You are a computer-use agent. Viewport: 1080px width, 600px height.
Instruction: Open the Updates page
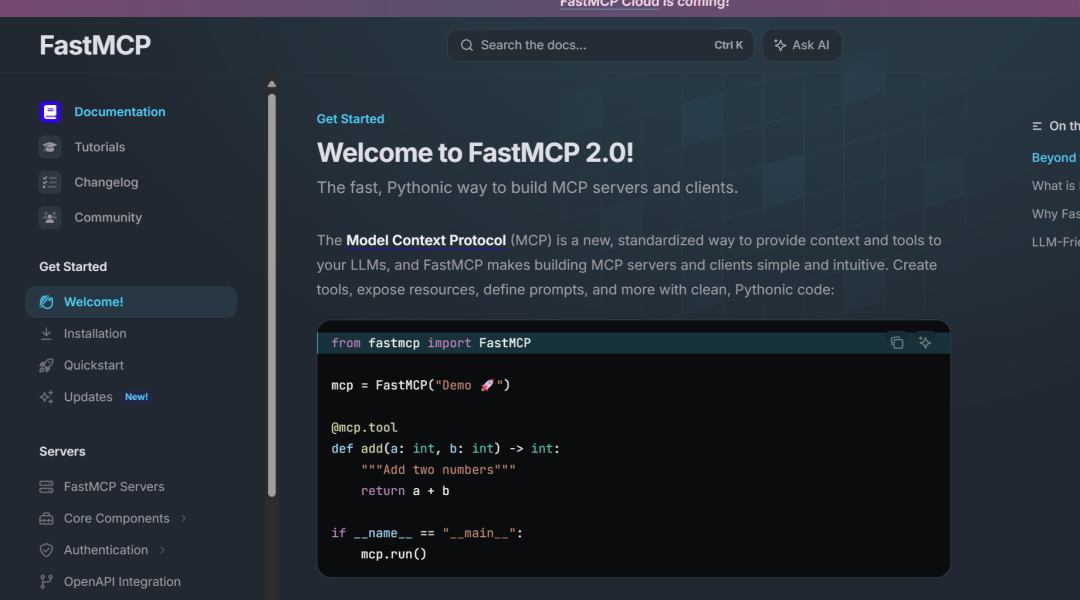pos(88,397)
